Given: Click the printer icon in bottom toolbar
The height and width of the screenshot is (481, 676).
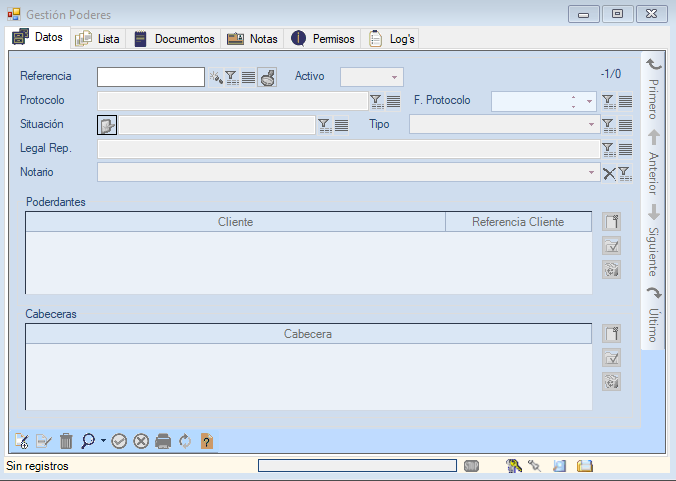Looking at the screenshot, I should 164,441.
